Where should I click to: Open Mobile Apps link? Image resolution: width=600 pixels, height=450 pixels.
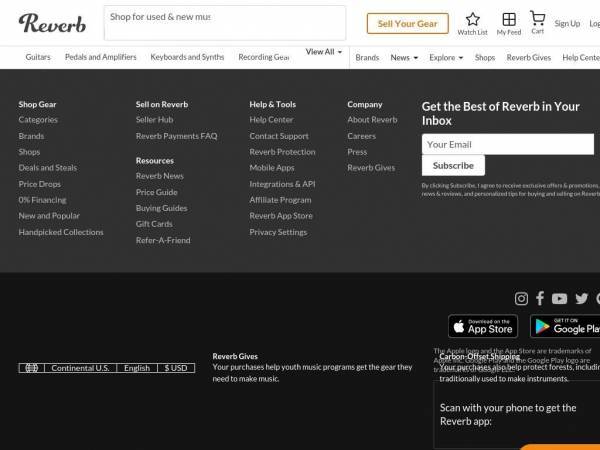pyautogui.click(x=272, y=168)
